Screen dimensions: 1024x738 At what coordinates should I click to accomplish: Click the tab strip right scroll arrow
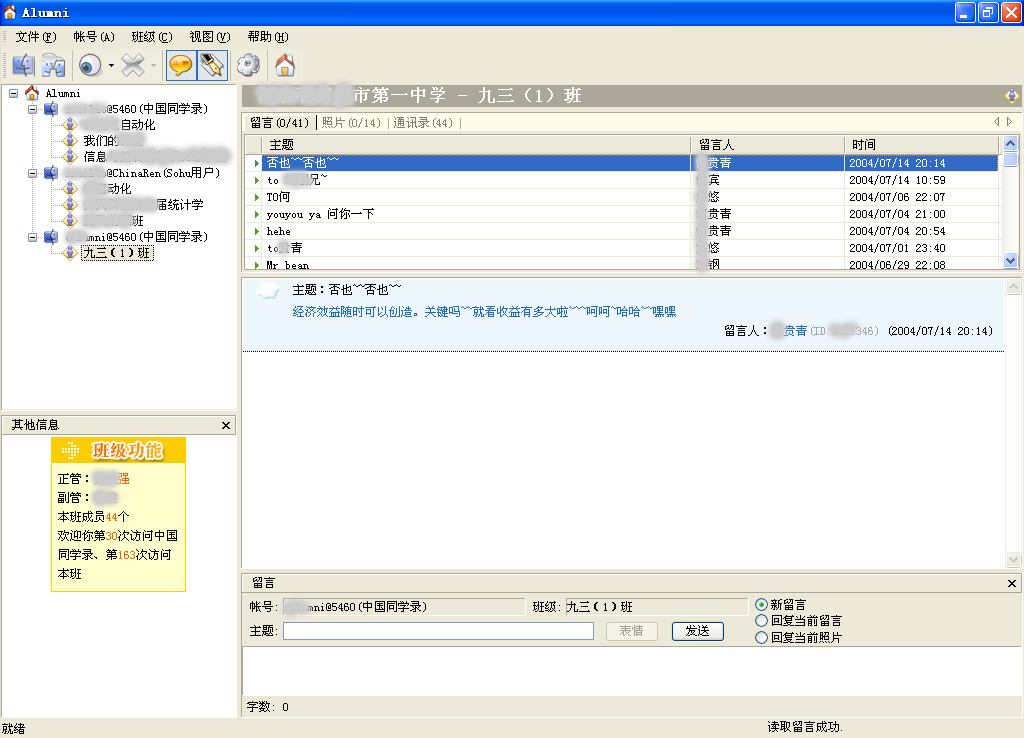pyautogui.click(x=1010, y=122)
